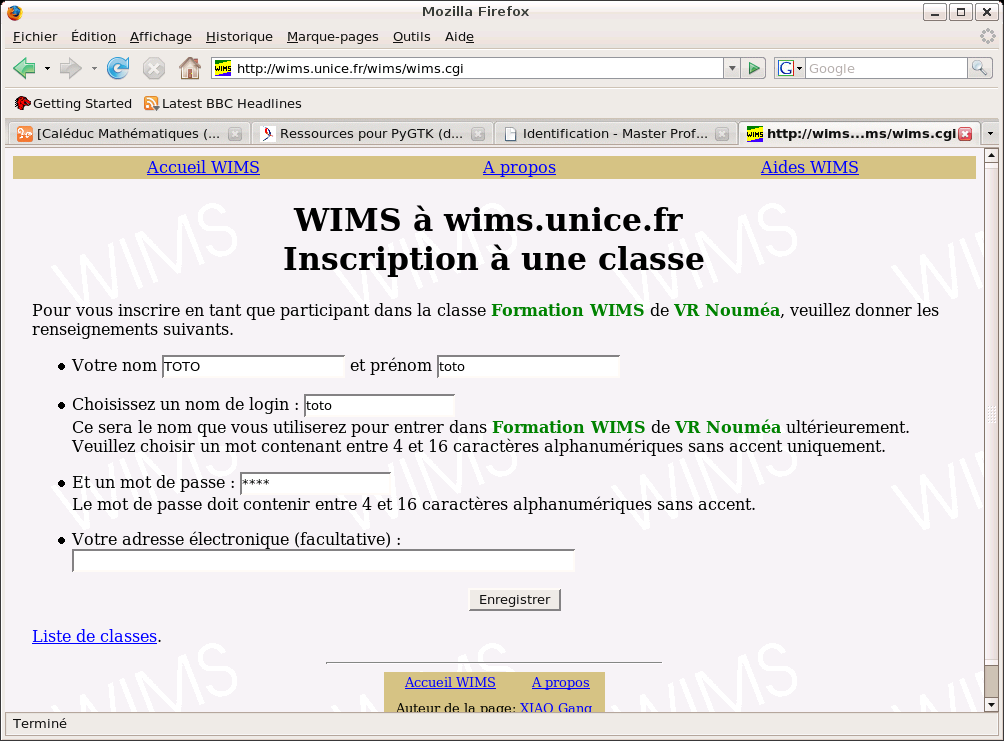
Task: Close the Ressources pour PyGTK tab
Action: pyautogui.click(x=478, y=134)
